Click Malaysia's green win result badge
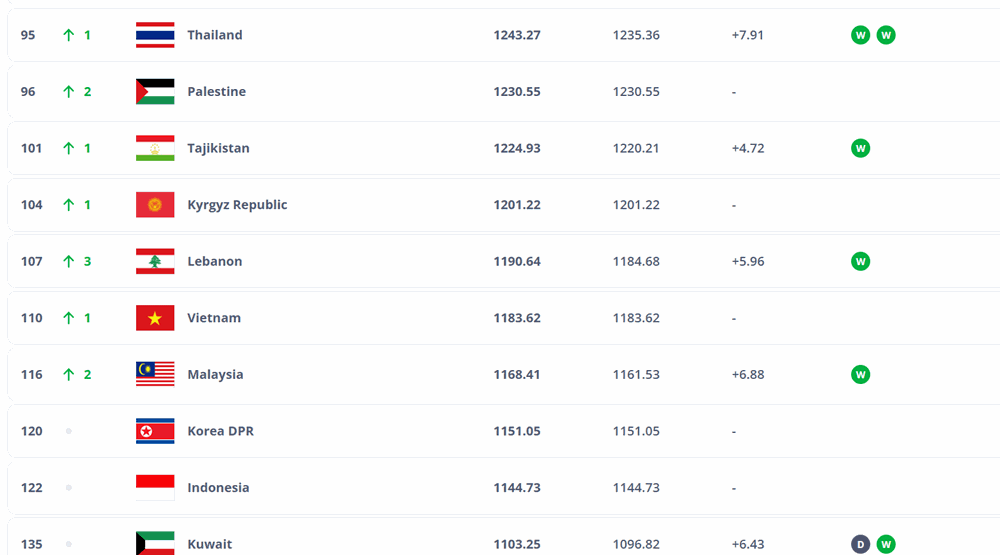The height and width of the screenshot is (555, 1000). point(860,374)
